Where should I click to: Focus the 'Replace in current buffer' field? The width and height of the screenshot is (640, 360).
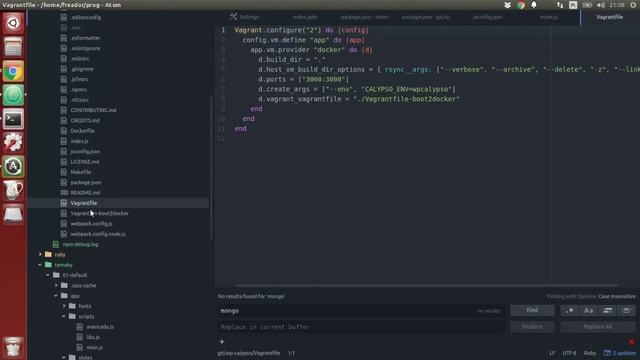pos(361,327)
